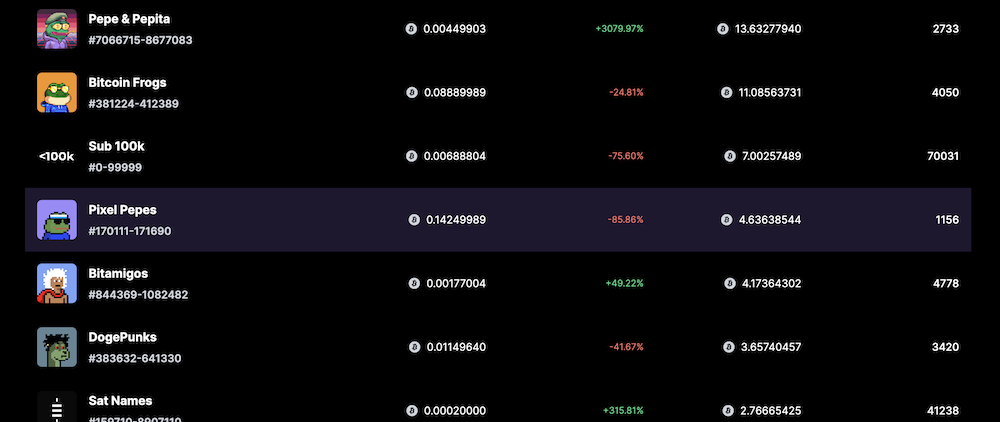The width and height of the screenshot is (1000, 422).
Task: Click Bitcoin Frogs floor price 0.08889989
Action: (454, 93)
